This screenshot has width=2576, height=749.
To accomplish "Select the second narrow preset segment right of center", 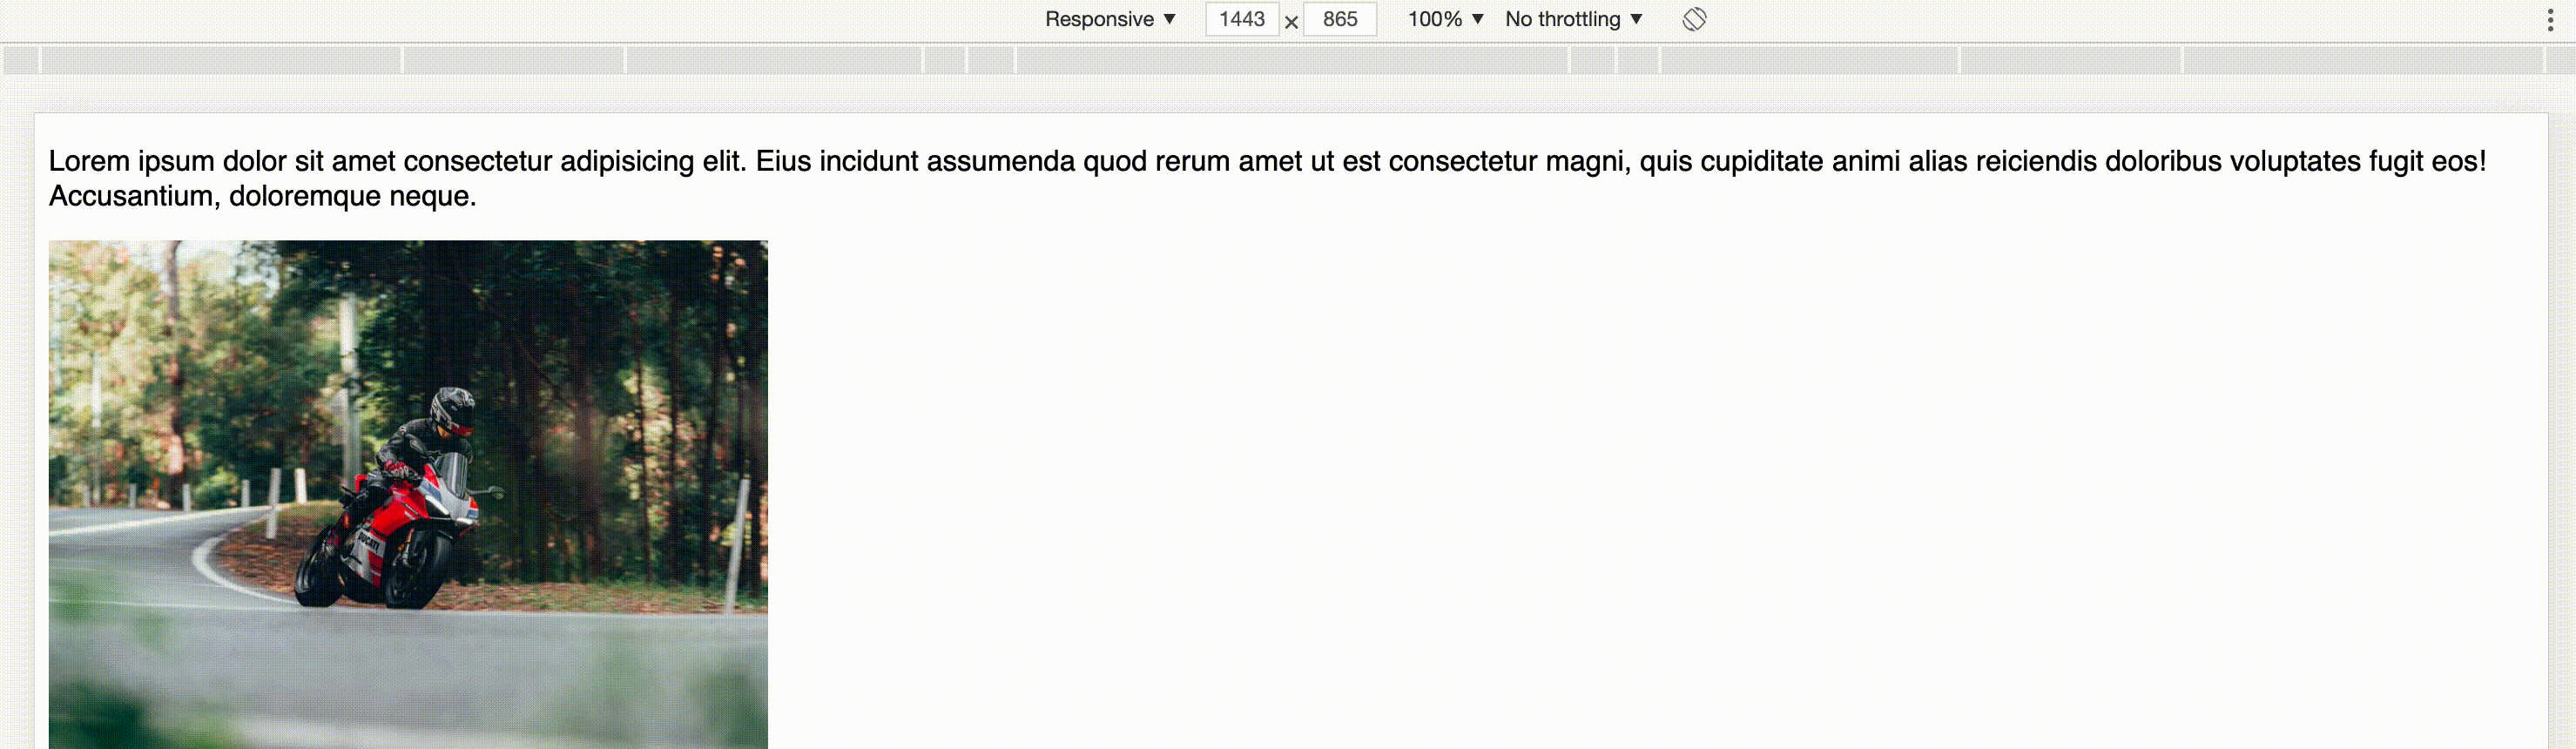I will (1638, 60).
